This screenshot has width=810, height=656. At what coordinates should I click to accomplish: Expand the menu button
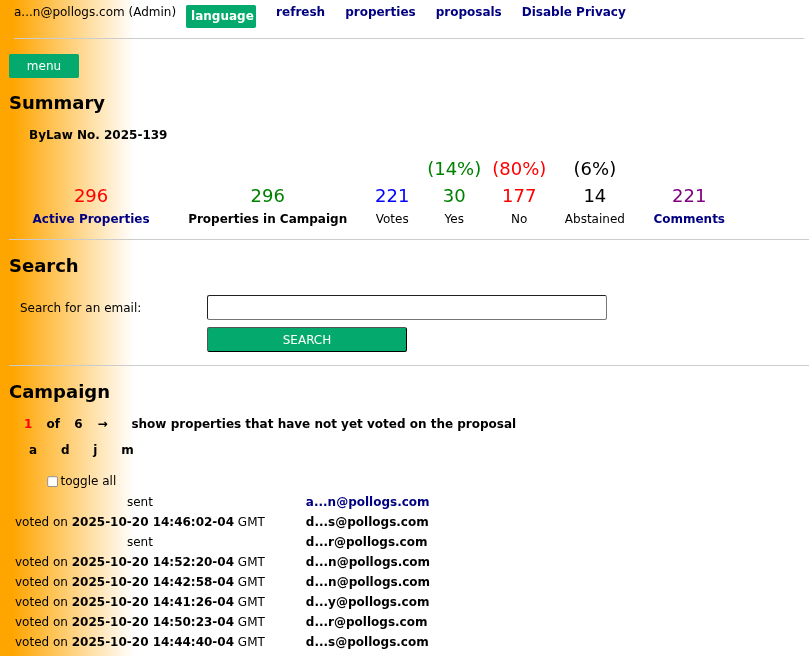pos(44,65)
